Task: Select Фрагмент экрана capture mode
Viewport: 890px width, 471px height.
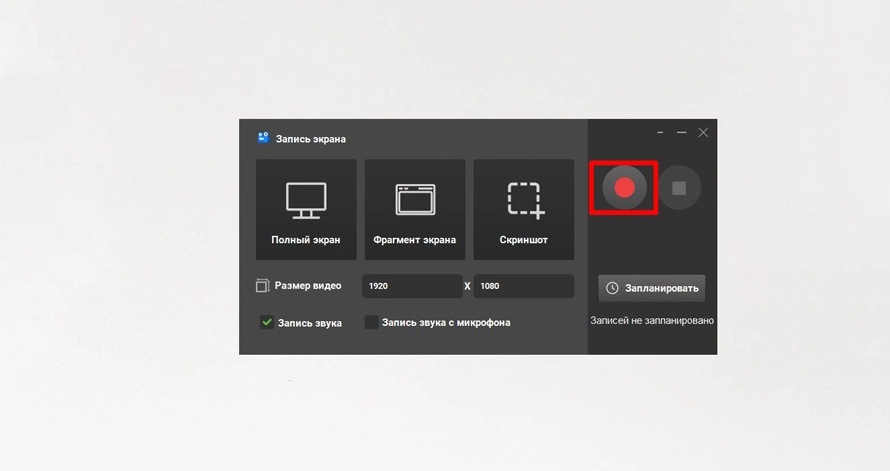Action: point(415,209)
